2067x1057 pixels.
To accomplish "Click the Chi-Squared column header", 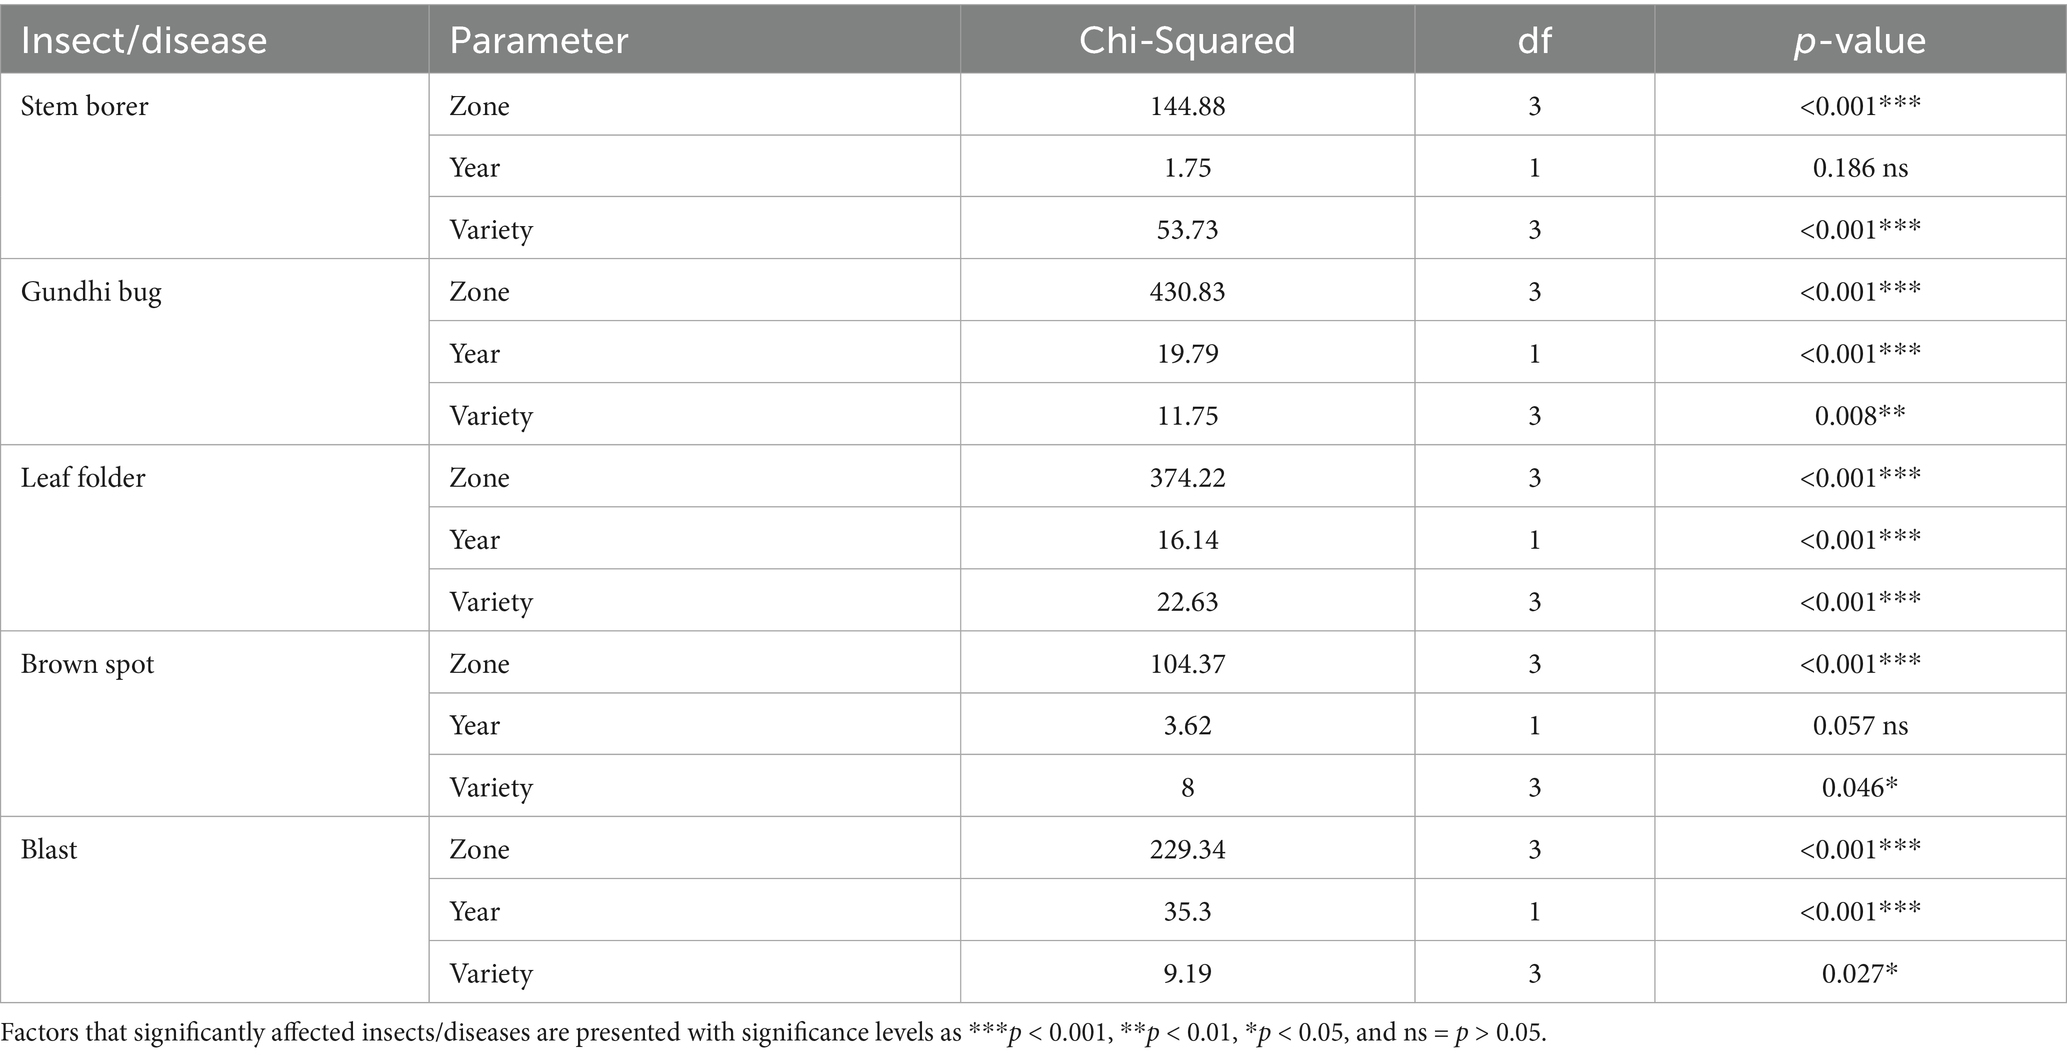I will pyautogui.click(x=1187, y=40).
